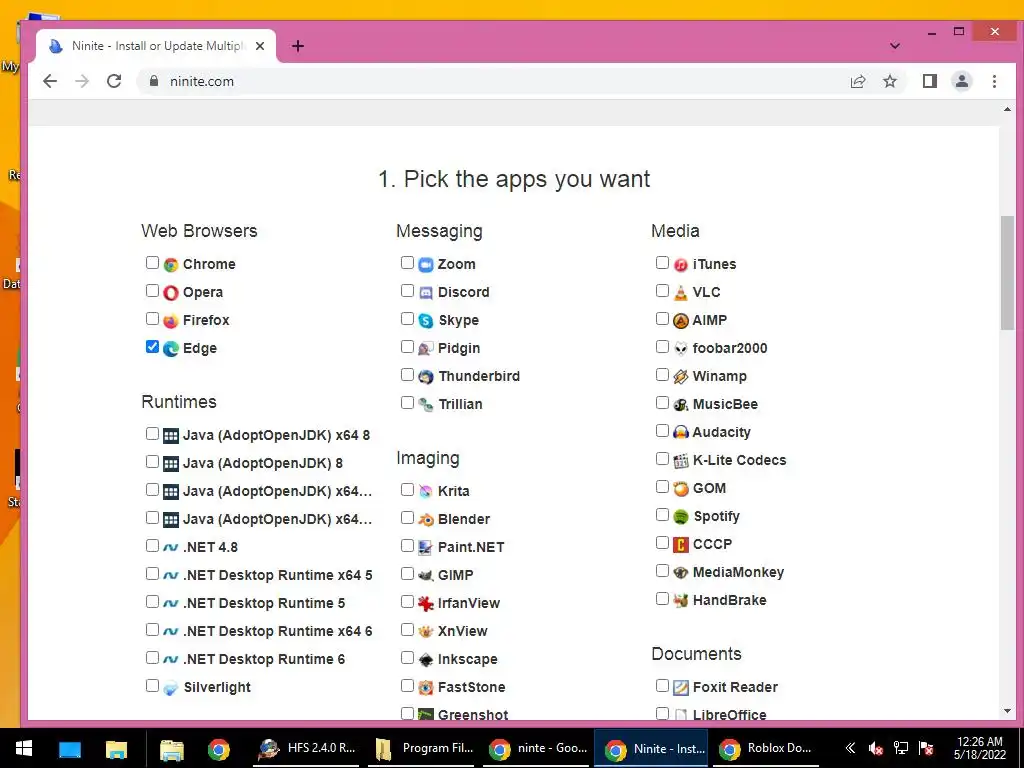Screen dimensions: 1024x768
Task: Show hidden tray icons chevron
Action: point(850,748)
